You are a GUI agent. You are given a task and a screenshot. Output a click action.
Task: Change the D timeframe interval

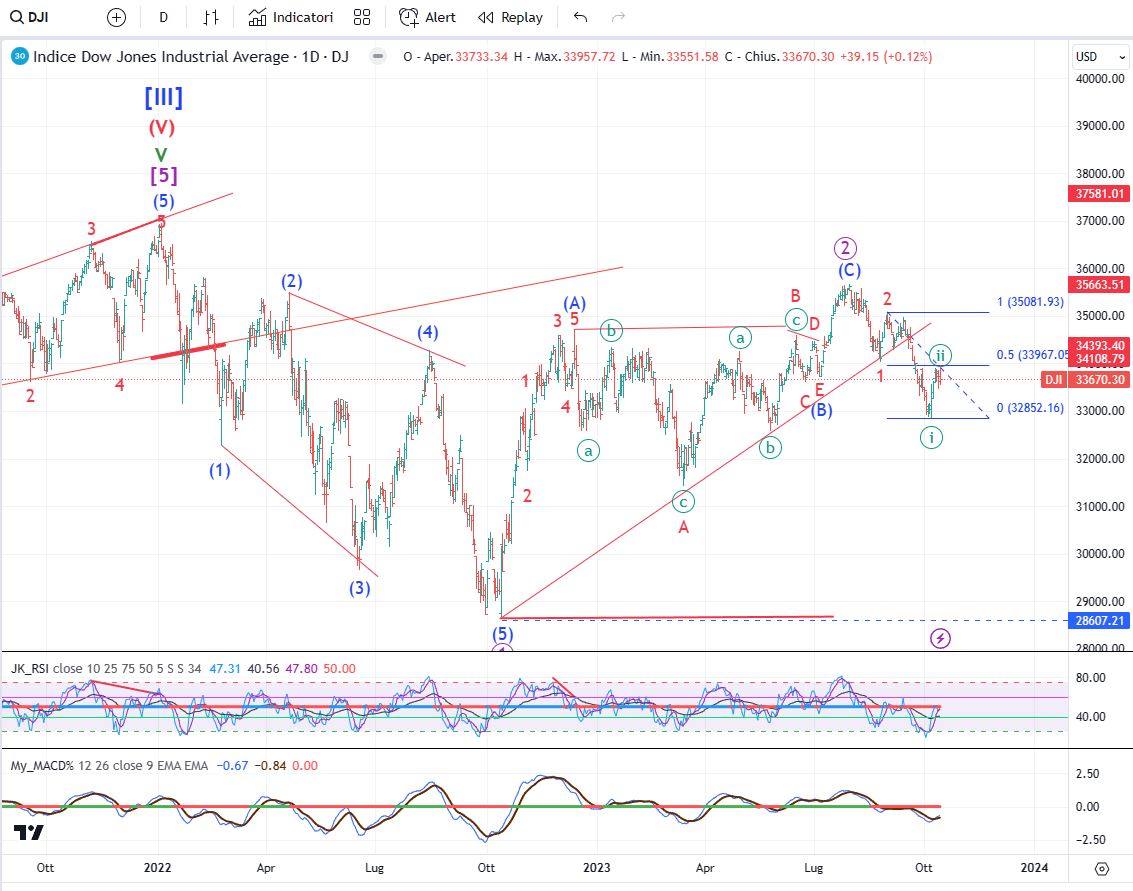click(164, 17)
